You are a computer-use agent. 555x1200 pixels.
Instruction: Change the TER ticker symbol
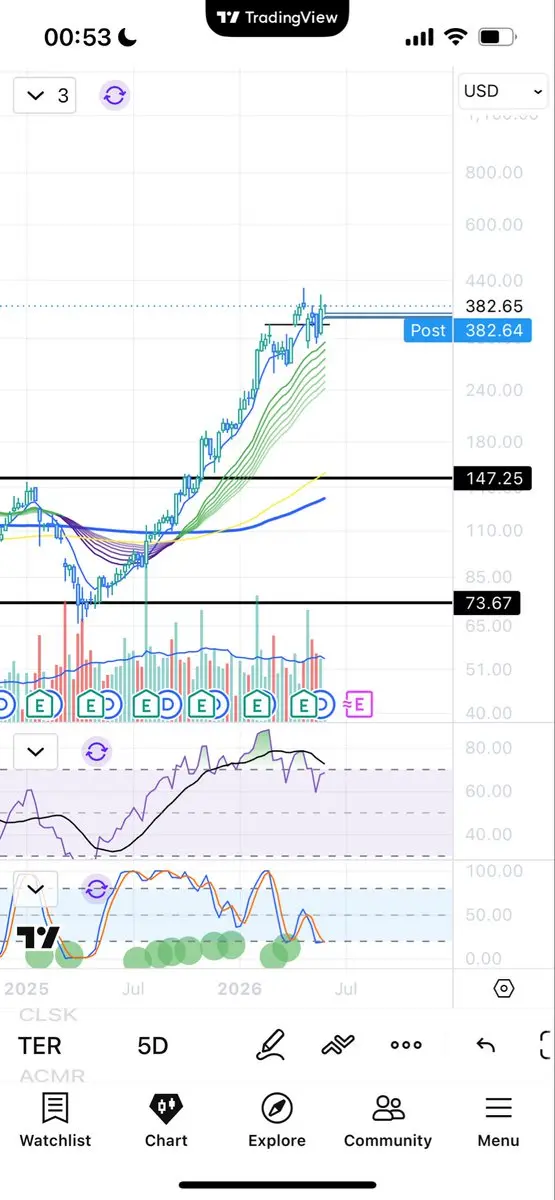[40, 1046]
